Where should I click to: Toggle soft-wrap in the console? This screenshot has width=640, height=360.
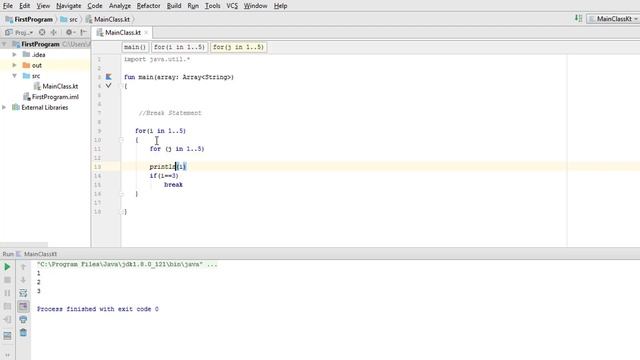23,293
